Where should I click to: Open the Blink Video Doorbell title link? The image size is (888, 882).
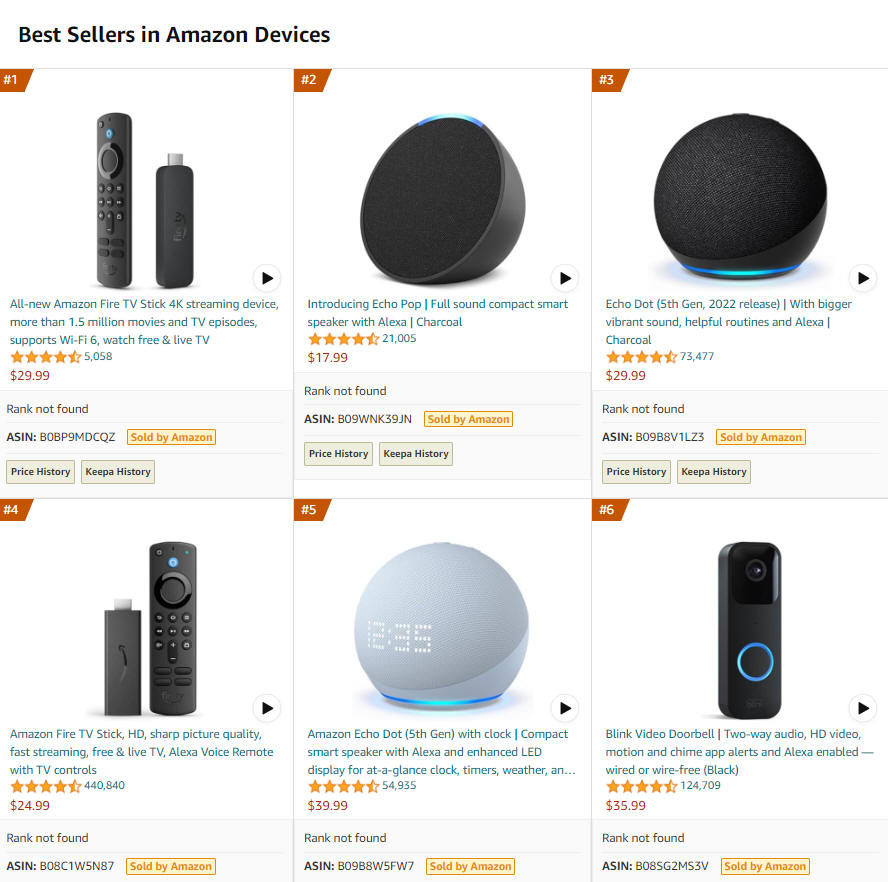[x=738, y=752]
